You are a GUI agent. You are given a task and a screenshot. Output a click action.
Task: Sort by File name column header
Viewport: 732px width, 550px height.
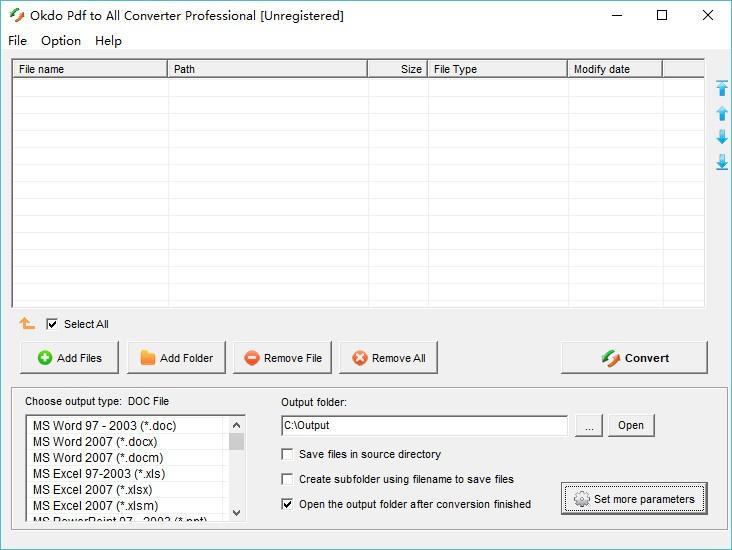(x=90, y=69)
